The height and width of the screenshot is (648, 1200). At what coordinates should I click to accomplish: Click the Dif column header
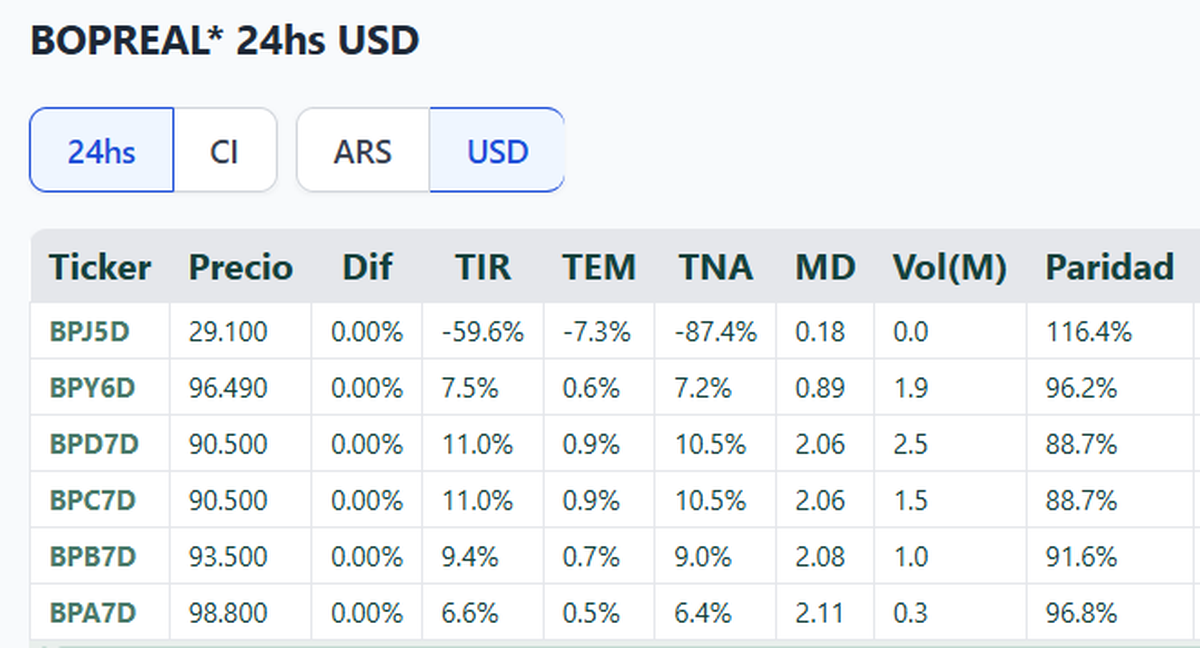(x=367, y=267)
